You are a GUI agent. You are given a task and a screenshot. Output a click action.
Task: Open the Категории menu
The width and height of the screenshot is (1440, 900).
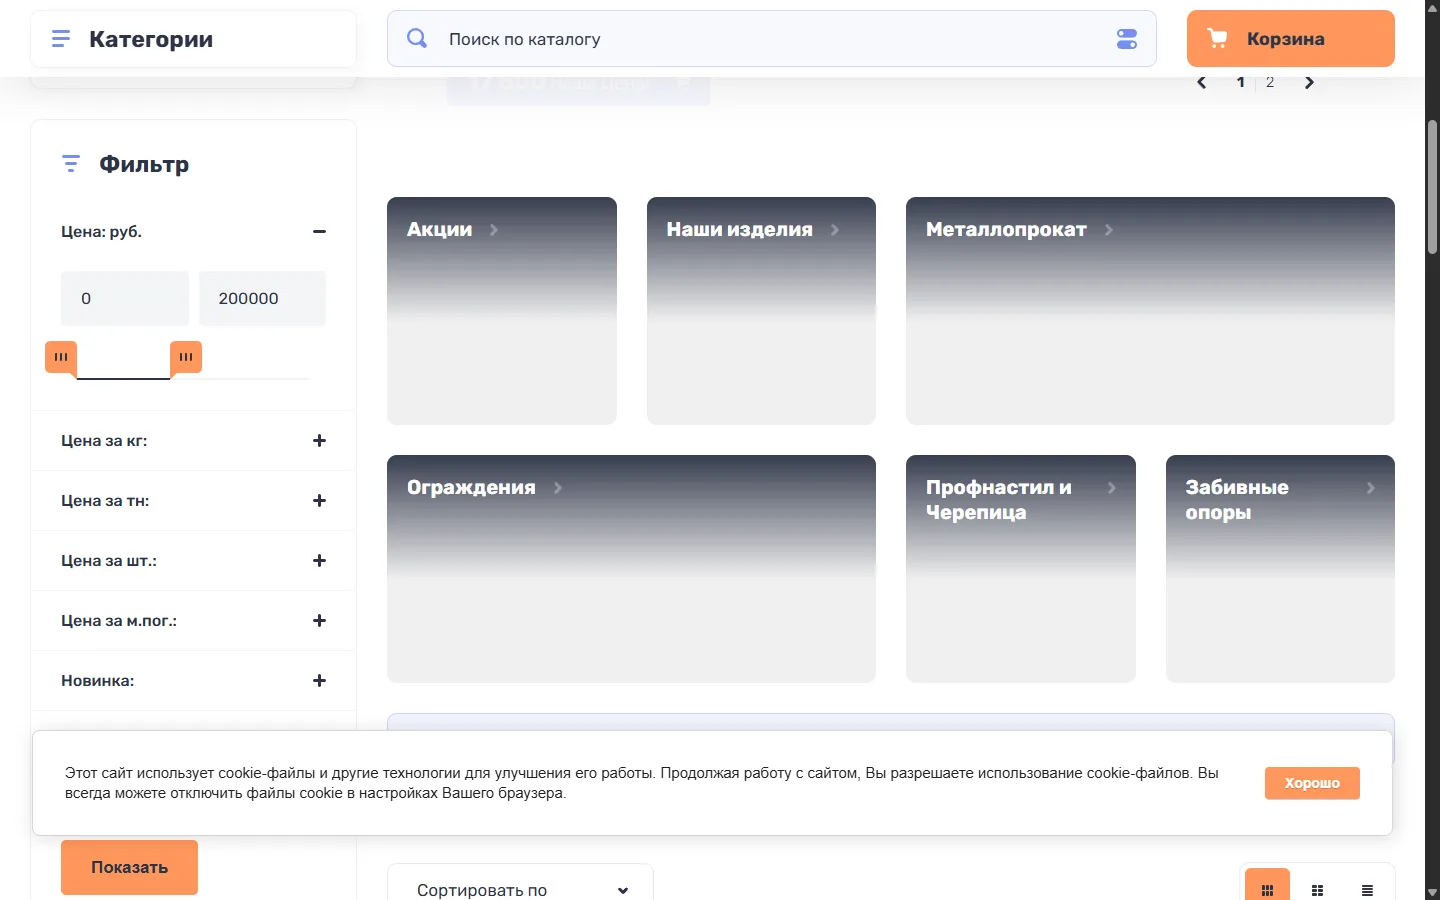(193, 39)
